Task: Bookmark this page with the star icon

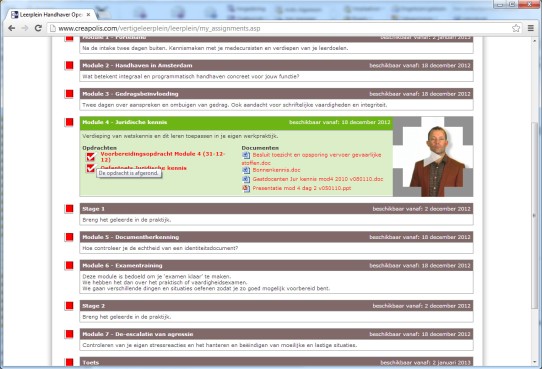Action: (x=516, y=28)
